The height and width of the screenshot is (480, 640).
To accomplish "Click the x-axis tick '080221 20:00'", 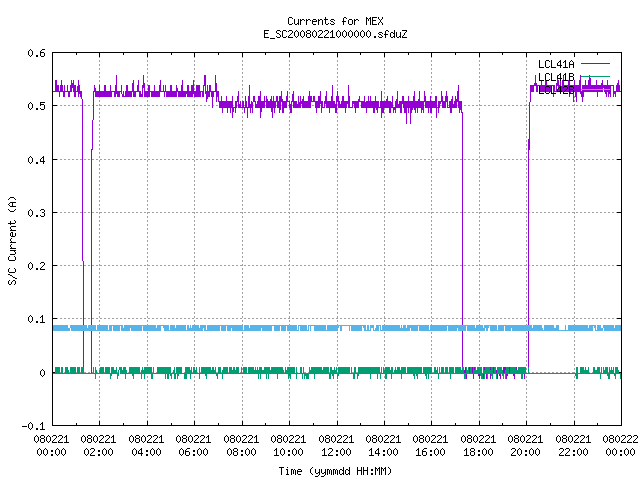I will click(525, 446).
